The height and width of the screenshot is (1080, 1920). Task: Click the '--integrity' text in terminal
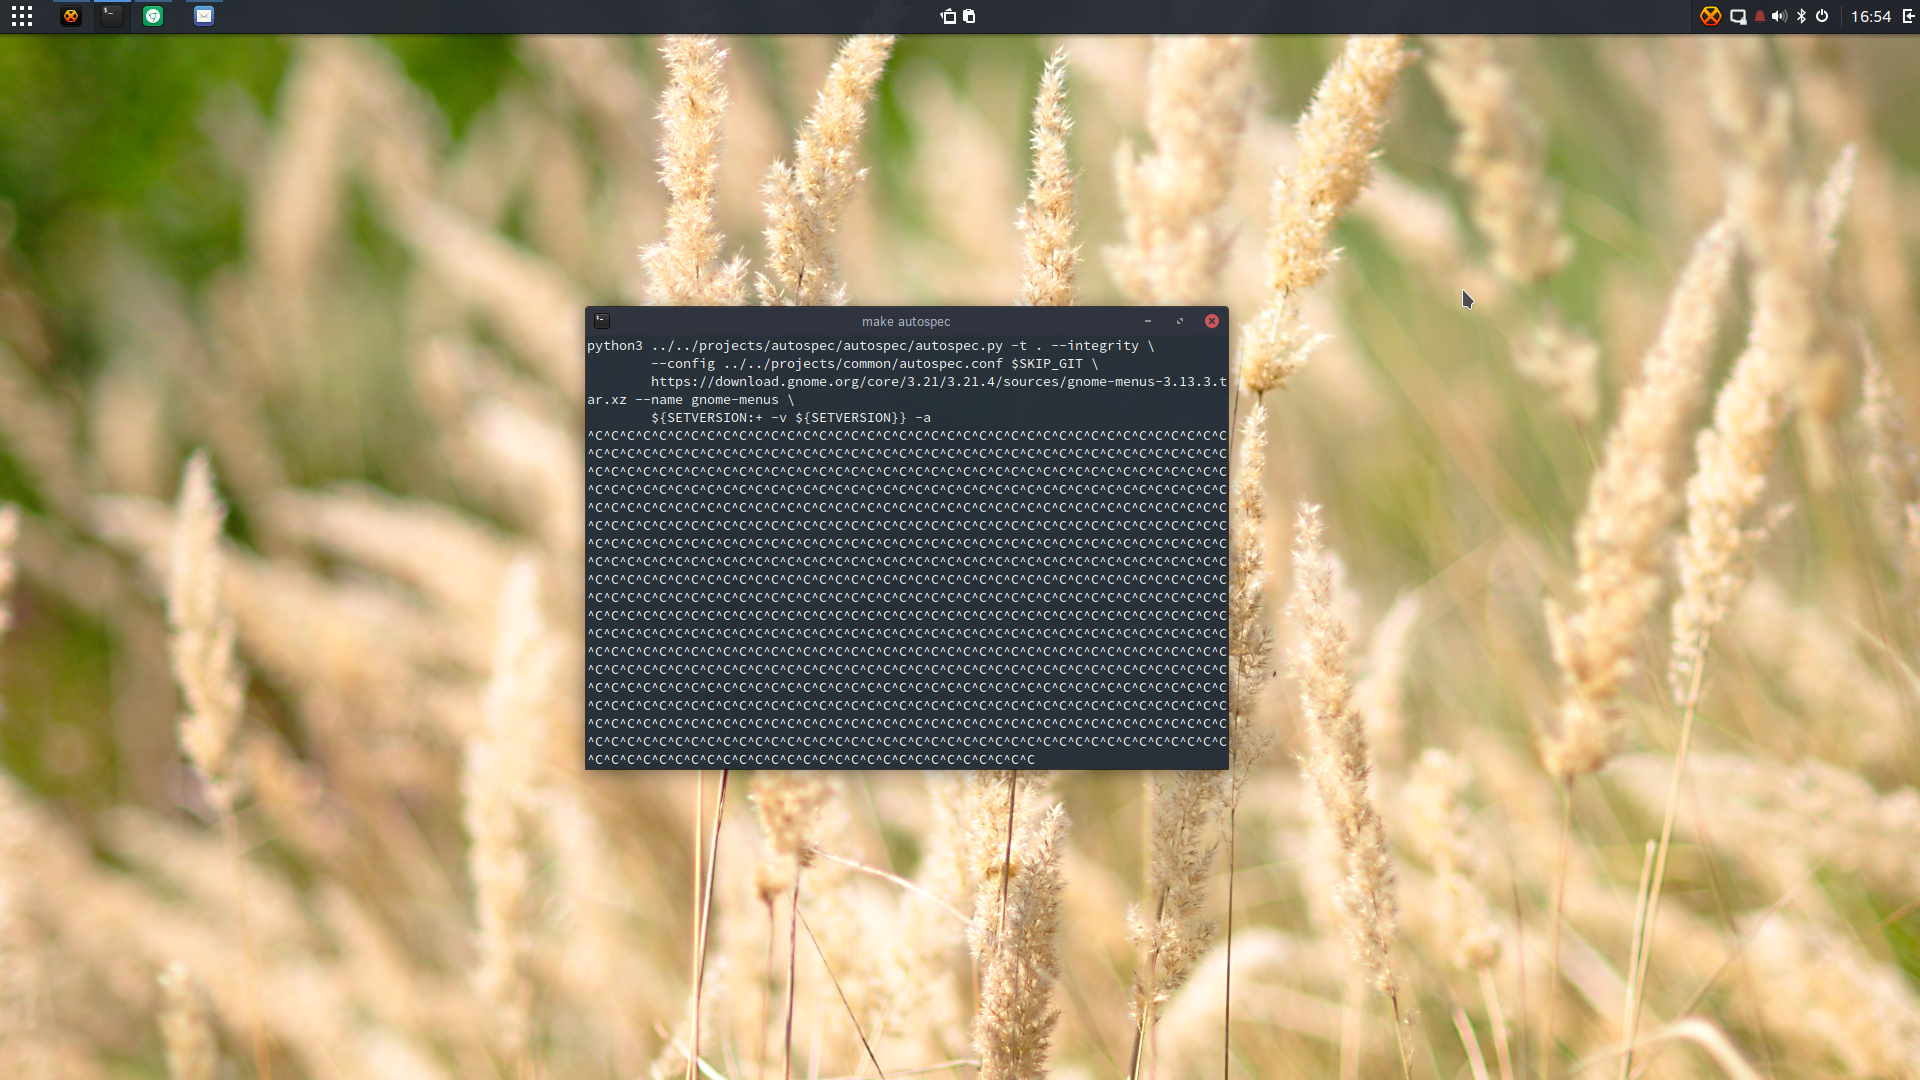tap(1095, 346)
